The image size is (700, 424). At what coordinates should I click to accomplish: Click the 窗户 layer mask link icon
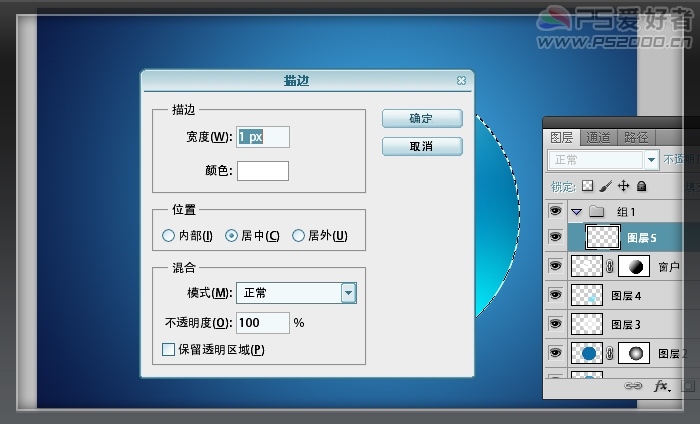click(610, 266)
